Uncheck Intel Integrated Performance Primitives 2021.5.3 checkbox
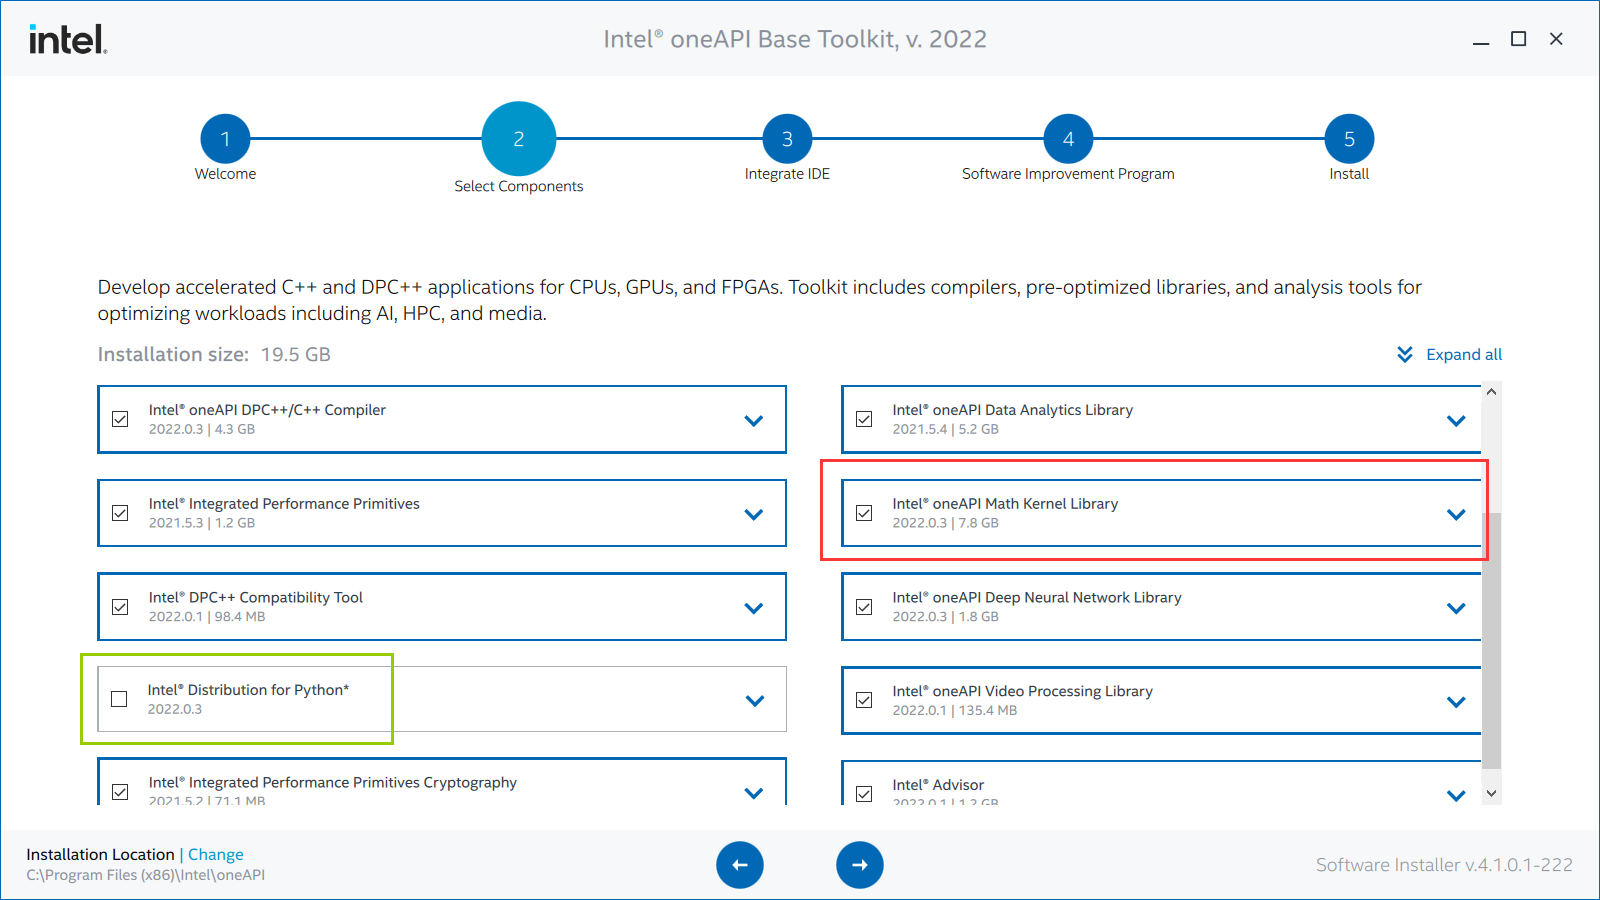Viewport: 1600px width, 900px height. pos(120,513)
